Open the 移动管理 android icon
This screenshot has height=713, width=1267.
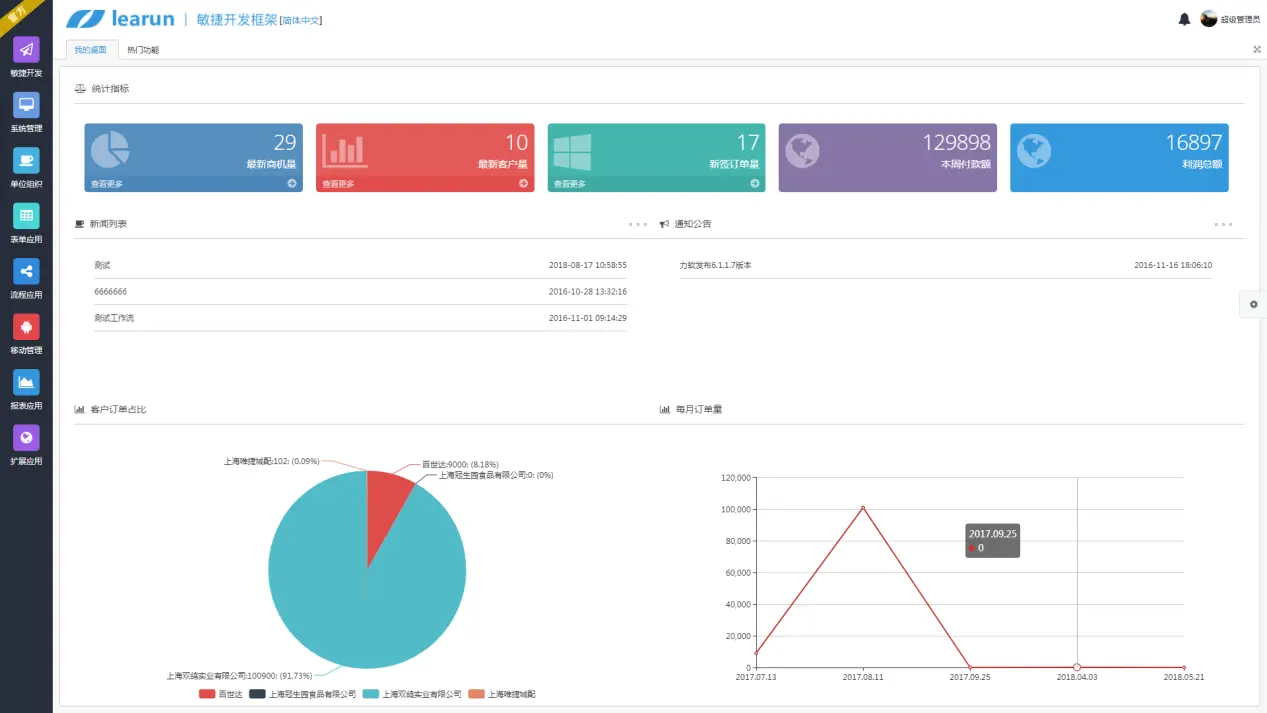coord(26,326)
